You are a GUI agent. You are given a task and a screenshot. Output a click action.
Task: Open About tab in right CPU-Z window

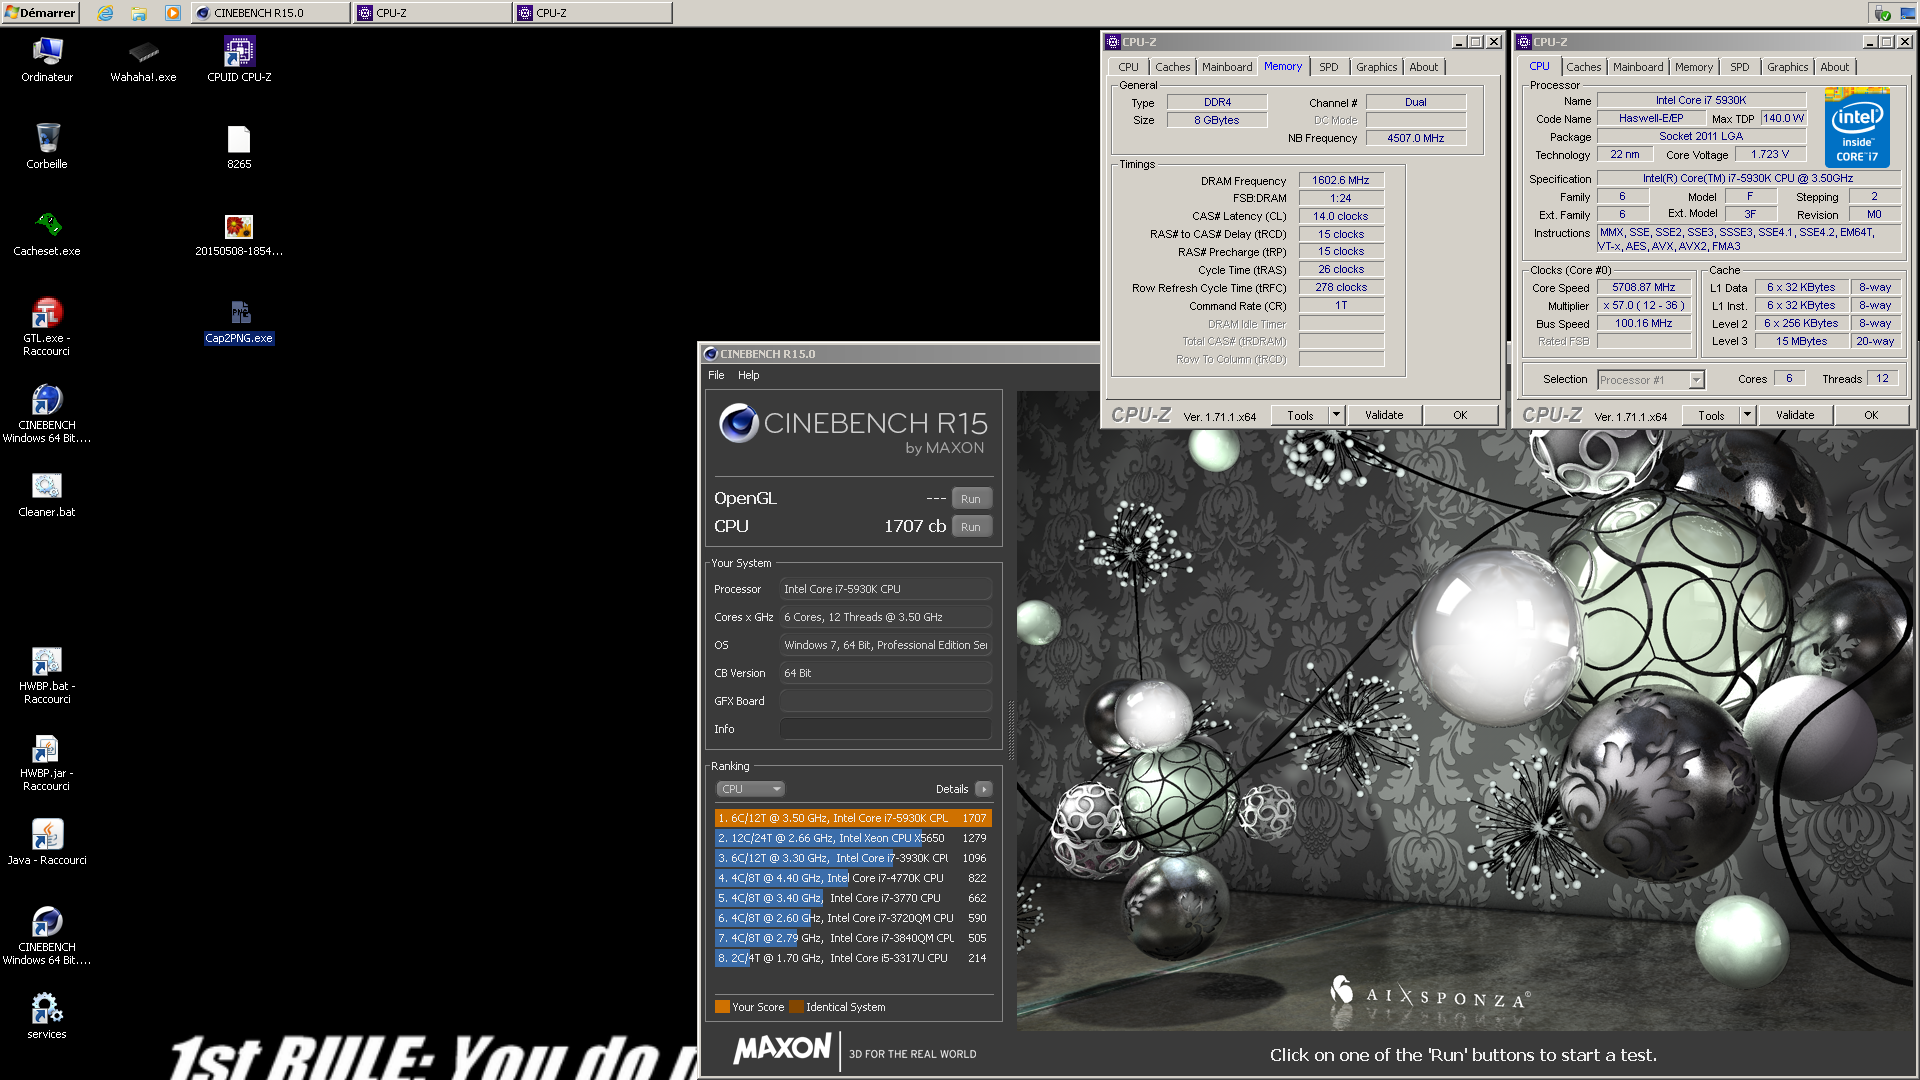pyautogui.click(x=1834, y=67)
